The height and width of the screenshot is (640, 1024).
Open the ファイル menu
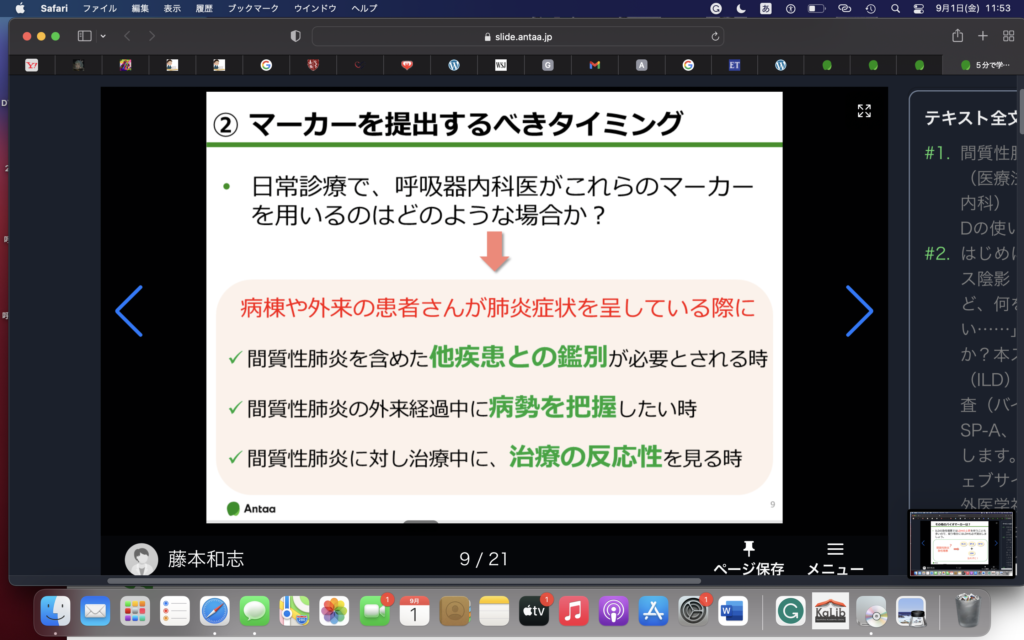(x=99, y=8)
